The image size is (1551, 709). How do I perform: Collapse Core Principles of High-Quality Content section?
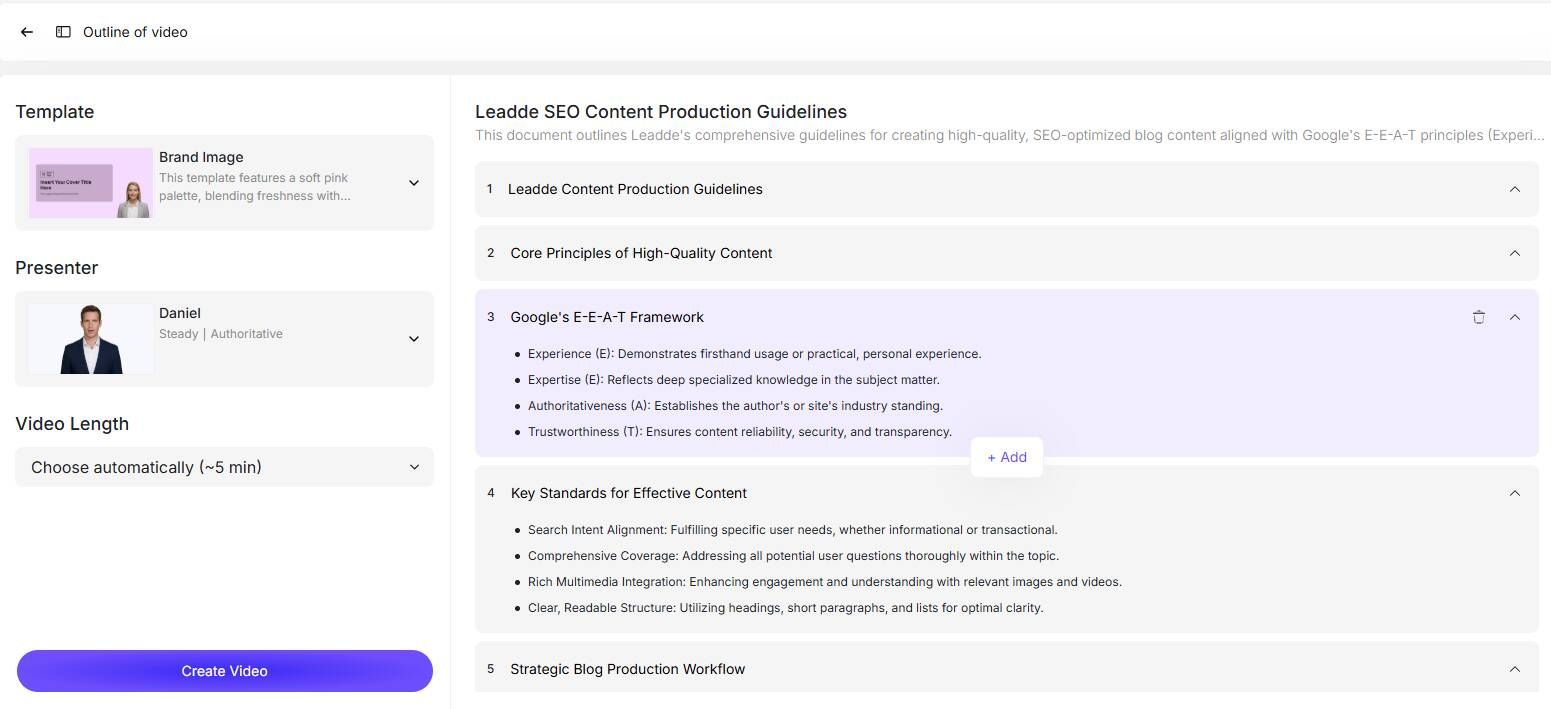tap(1515, 253)
